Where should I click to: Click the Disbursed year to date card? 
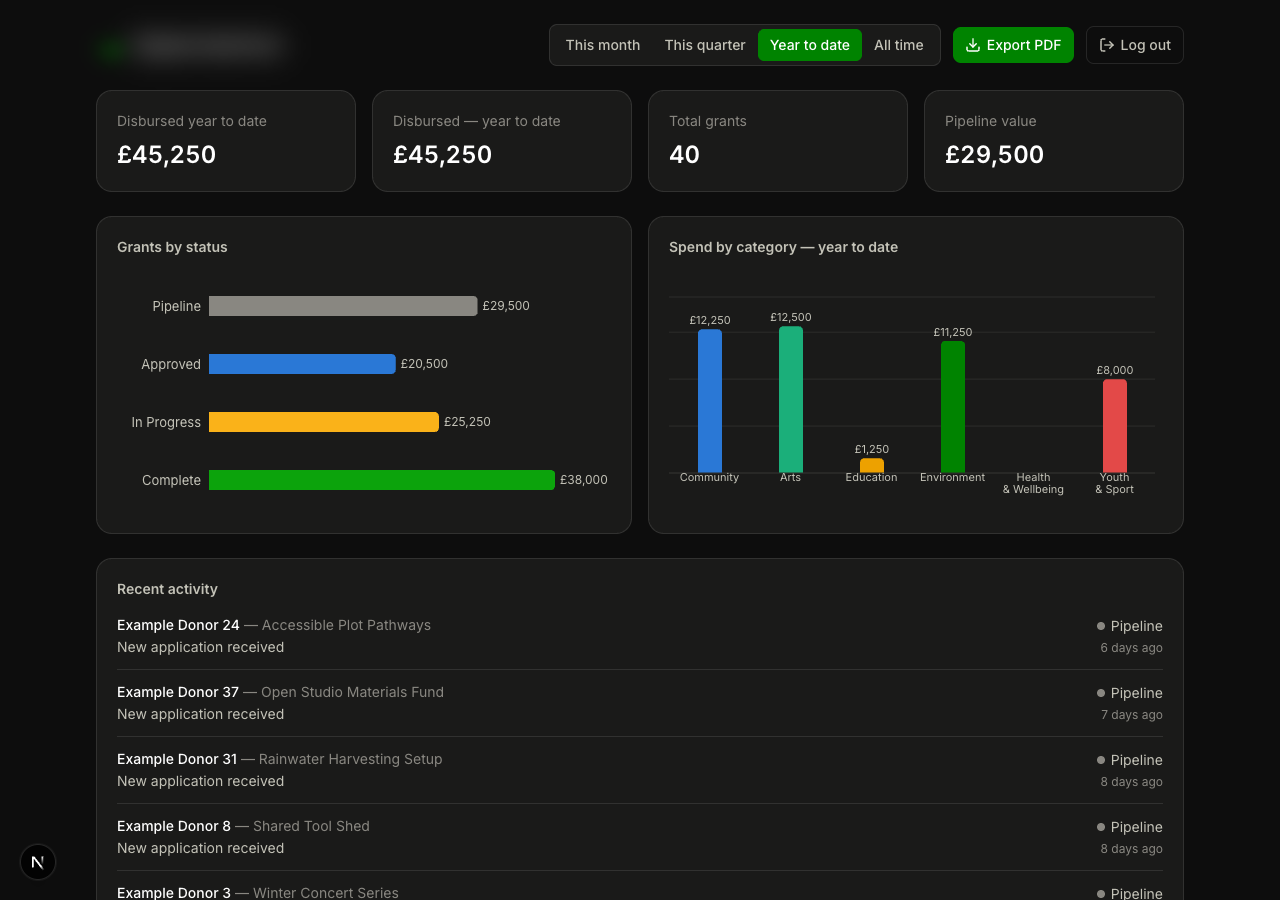coord(226,141)
